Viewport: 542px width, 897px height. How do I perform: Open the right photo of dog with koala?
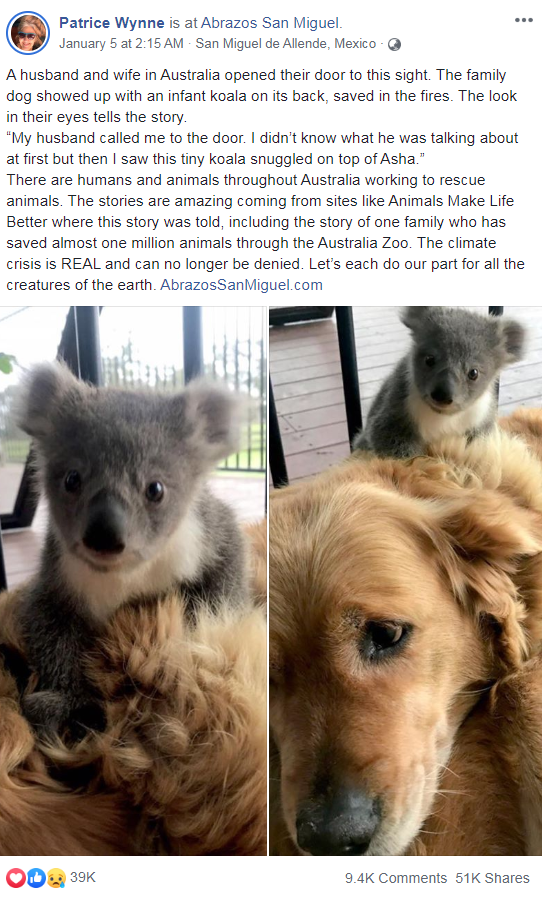(x=406, y=581)
